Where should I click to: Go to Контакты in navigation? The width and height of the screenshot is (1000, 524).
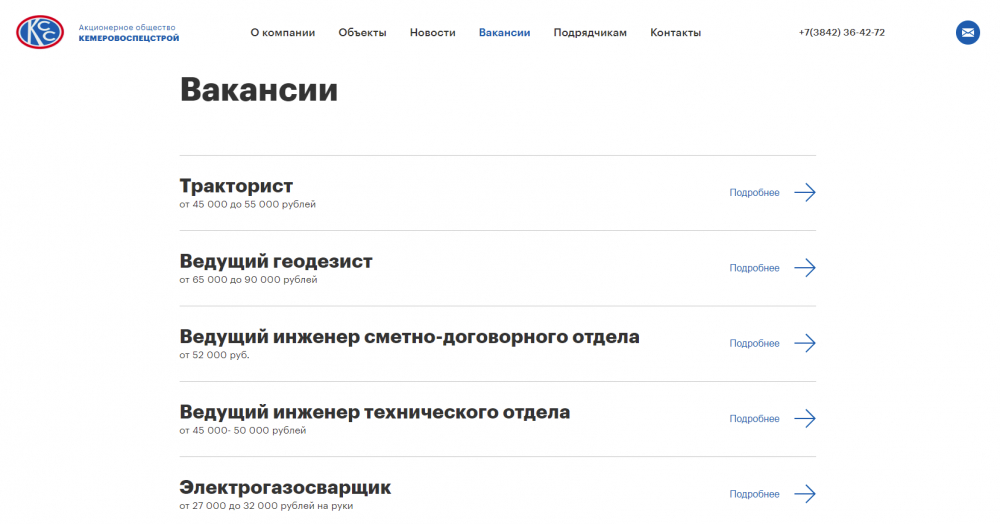click(x=675, y=33)
